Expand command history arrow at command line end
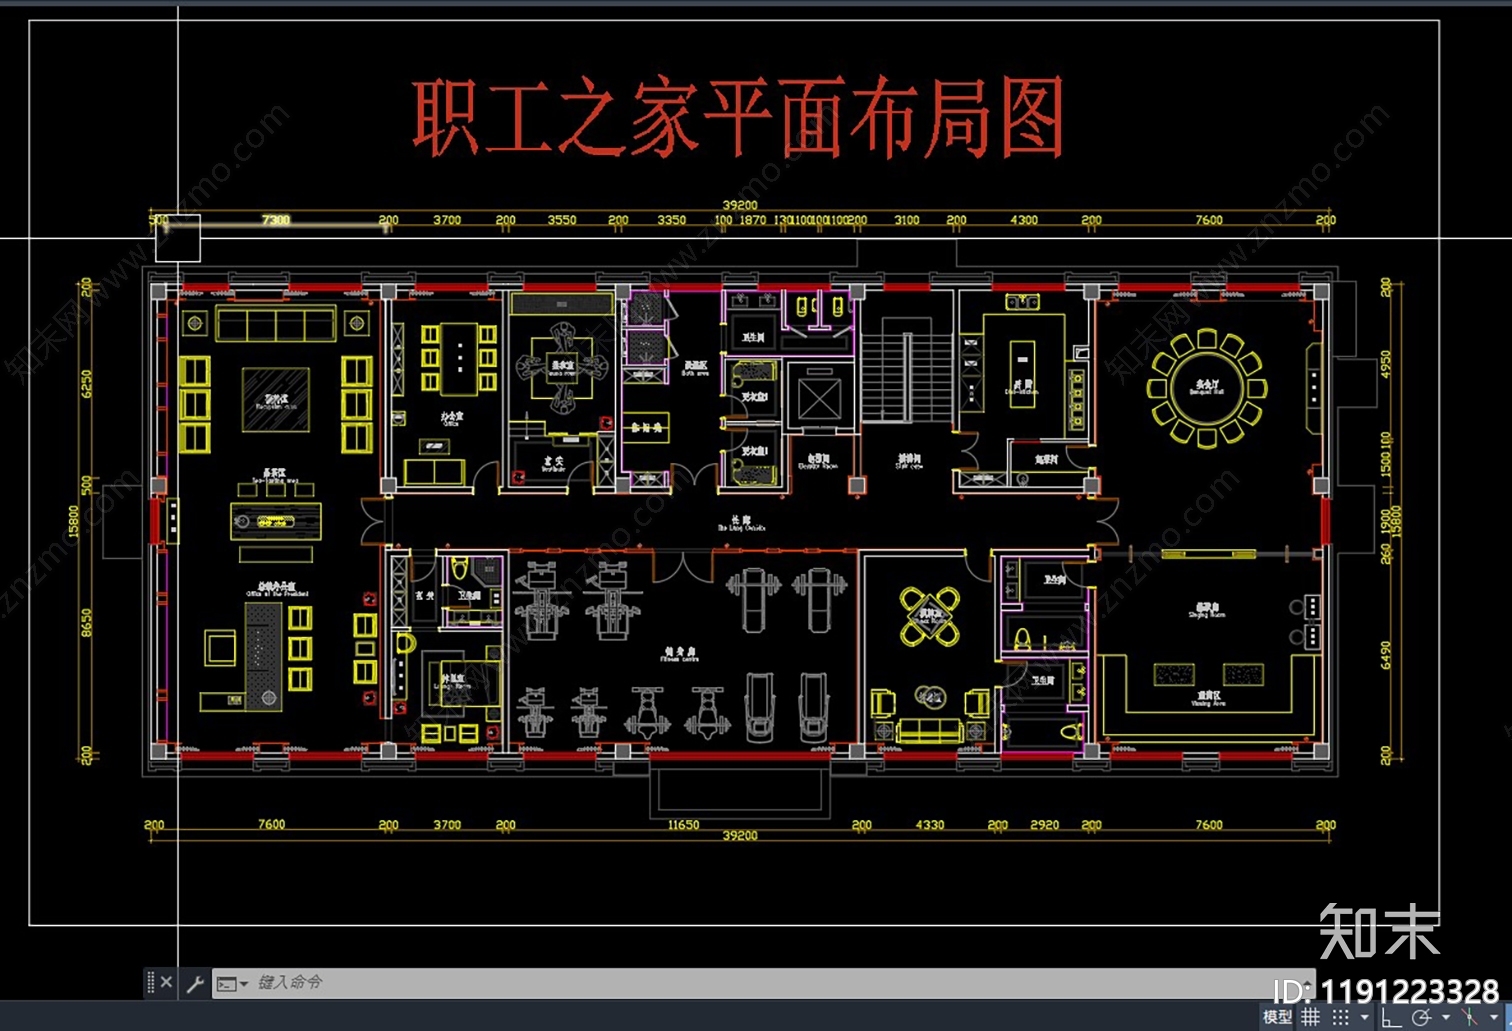Viewport: 1512px width, 1031px height. [x=1307, y=983]
